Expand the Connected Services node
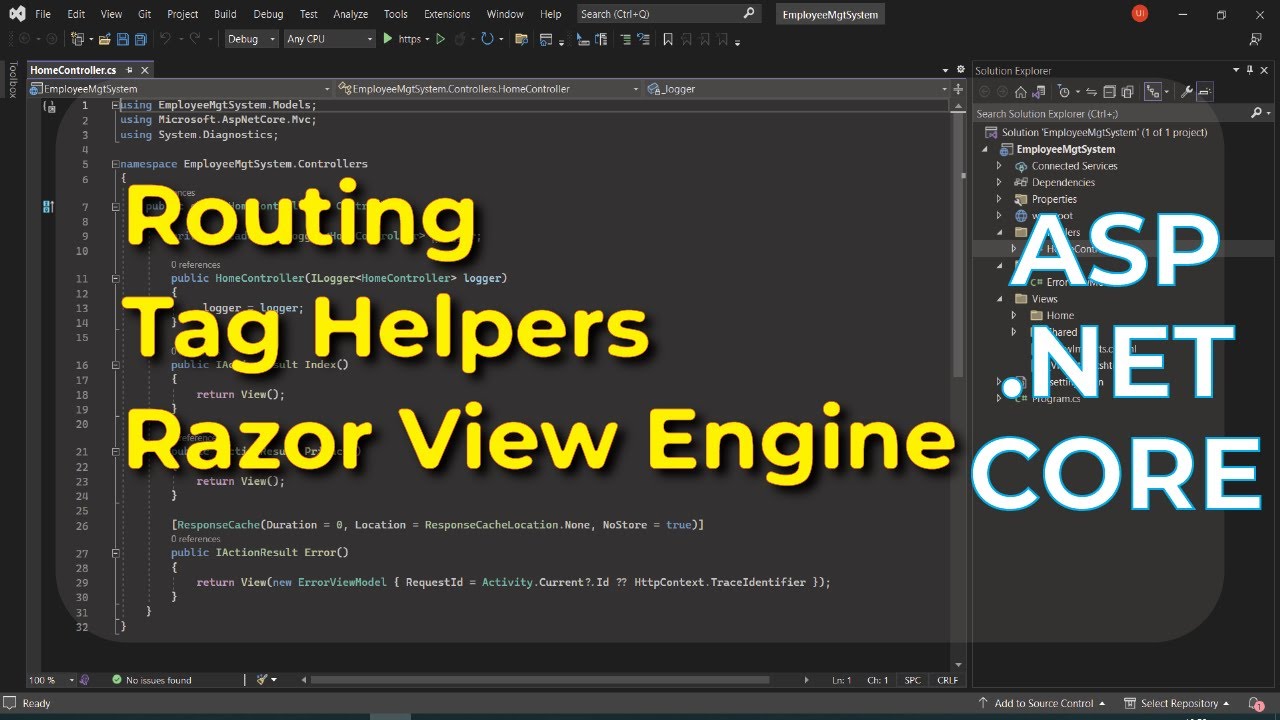Screen dimensions: 1280x720 coord(998,166)
